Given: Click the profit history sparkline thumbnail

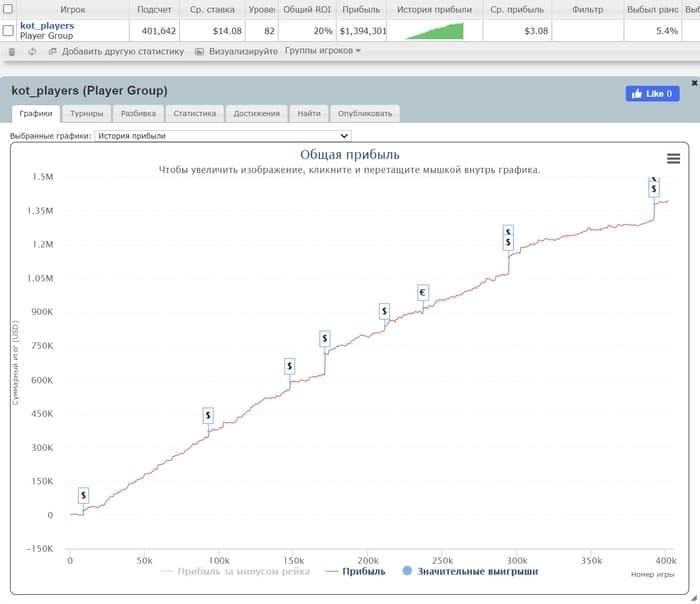Looking at the screenshot, I should click(x=434, y=31).
